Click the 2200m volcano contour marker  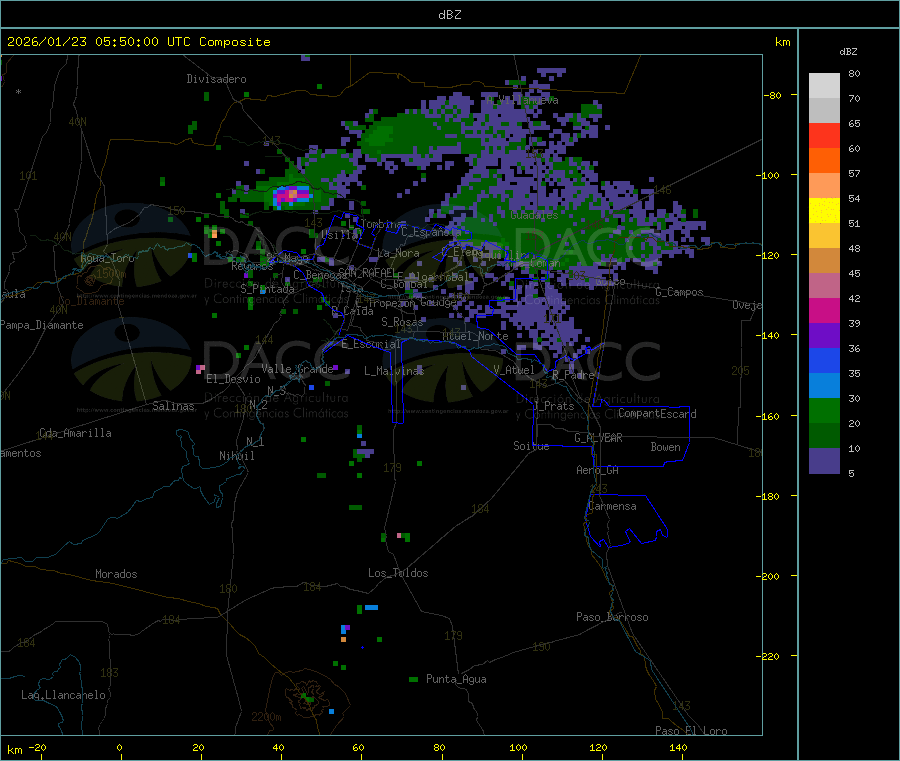click(266, 717)
